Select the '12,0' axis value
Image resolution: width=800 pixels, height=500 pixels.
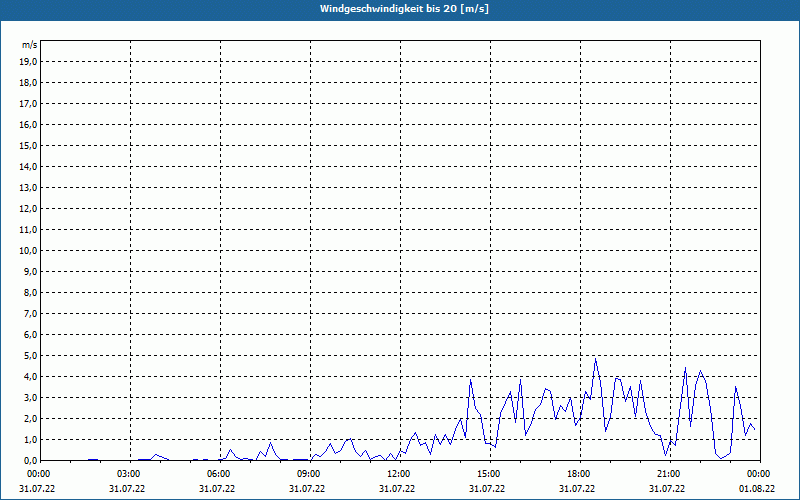click(28, 208)
